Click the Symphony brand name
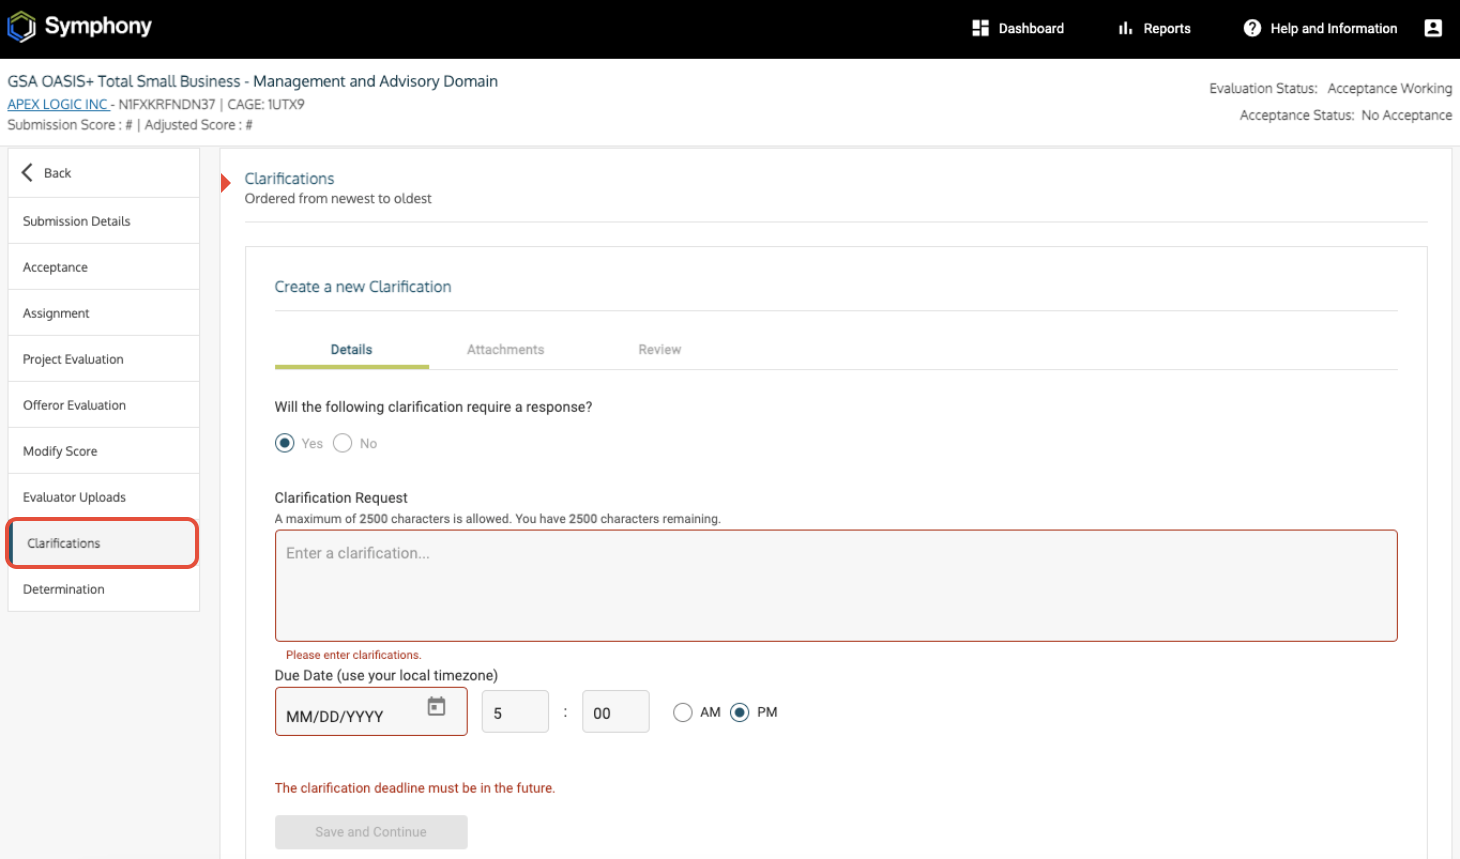The height and width of the screenshot is (859, 1460). coord(98,26)
